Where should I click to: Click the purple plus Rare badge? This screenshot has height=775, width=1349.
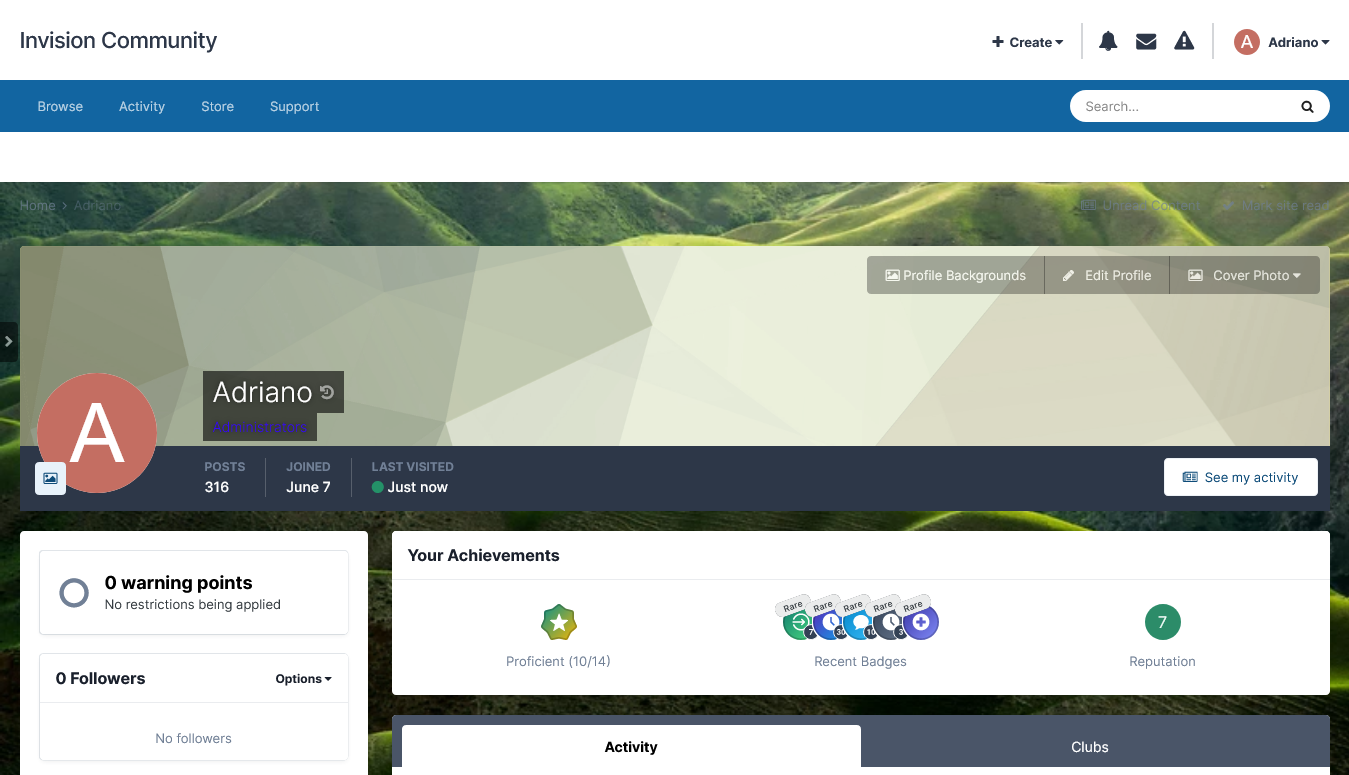coord(921,623)
